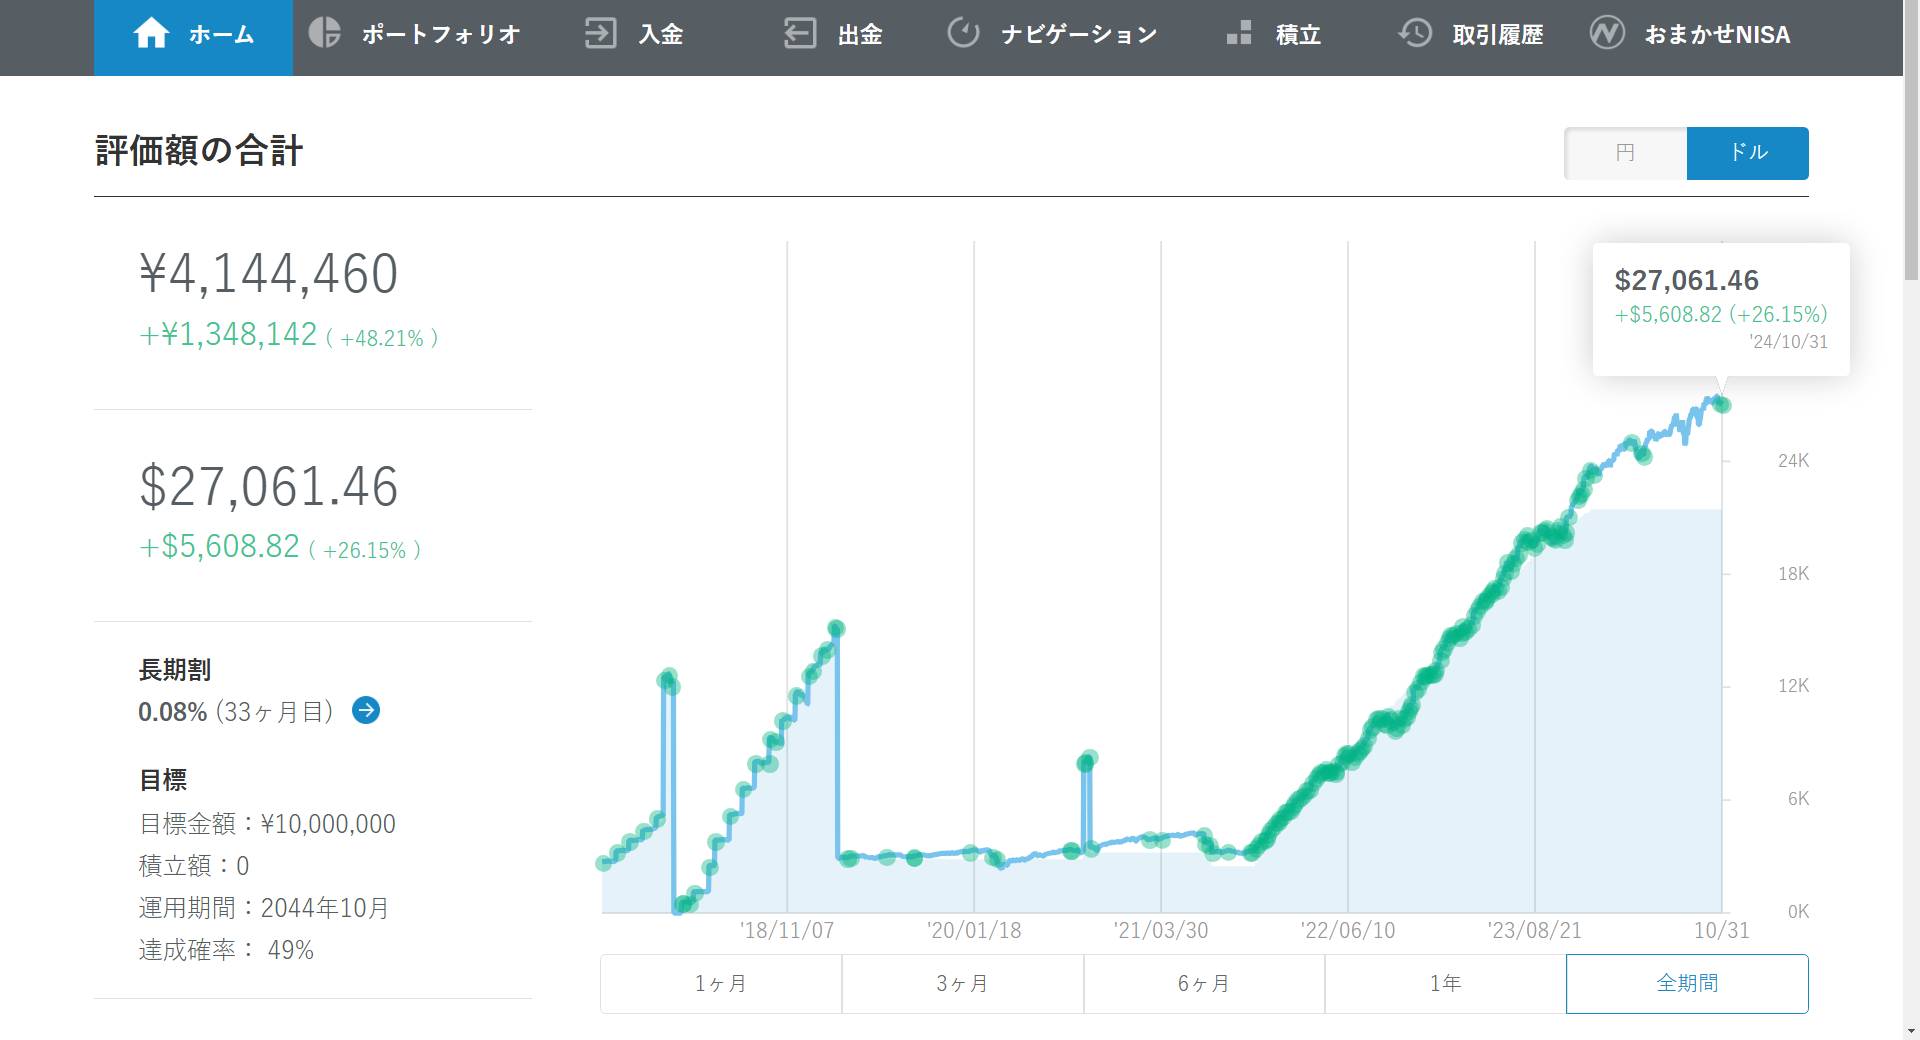Select the 1ヶ月 chart period
The height and width of the screenshot is (1040, 1920).
pyautogui.click(x=721, y=984)
